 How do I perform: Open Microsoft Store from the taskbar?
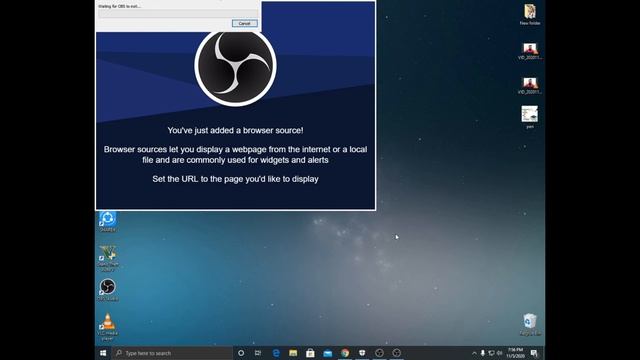click(310, 353)
